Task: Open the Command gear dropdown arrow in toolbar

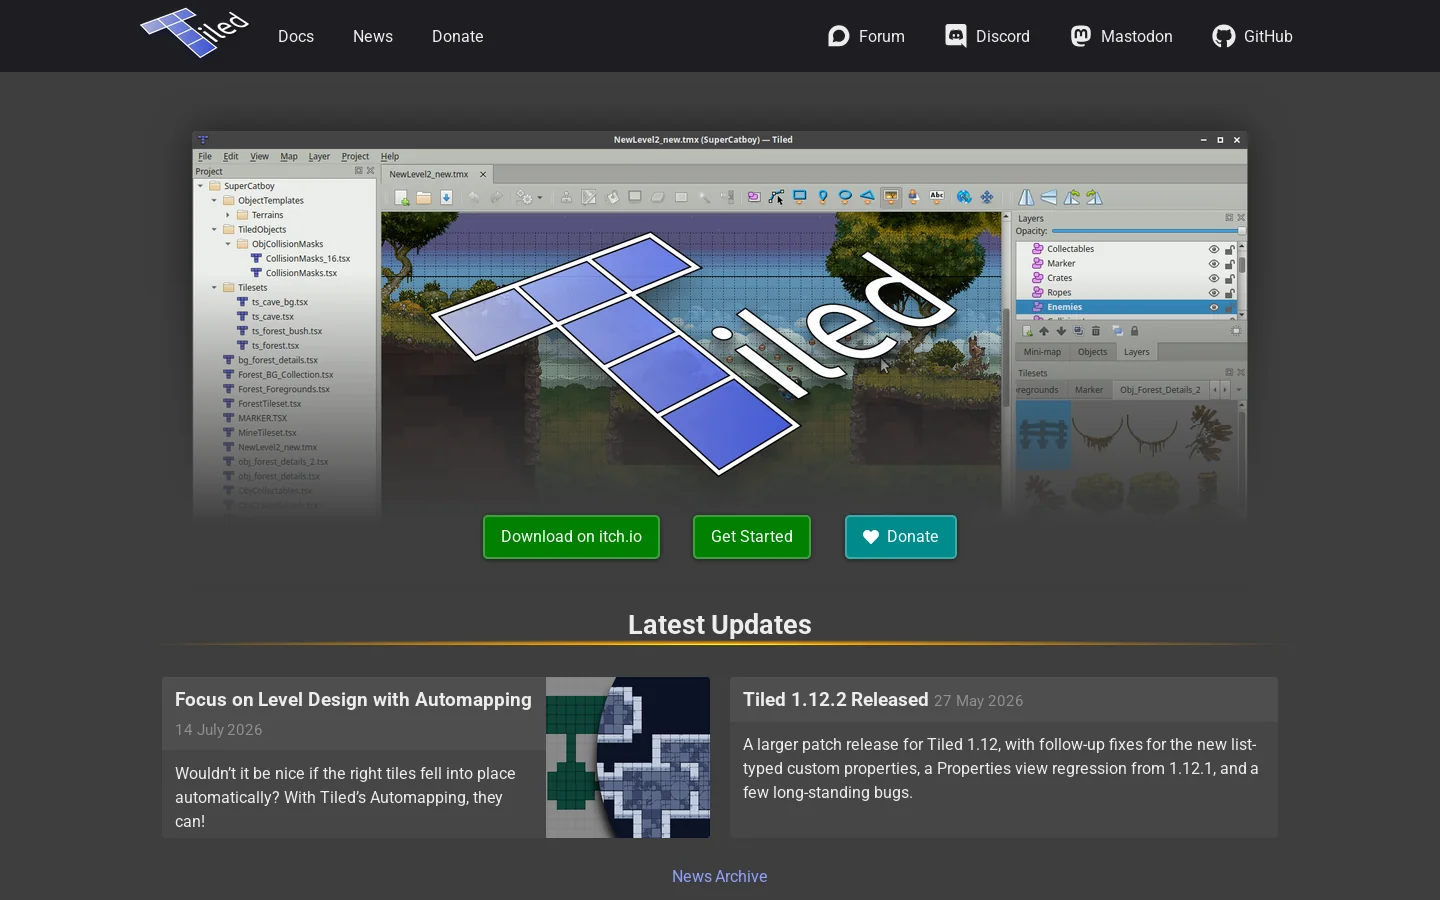Action: (x=540, y=198)
